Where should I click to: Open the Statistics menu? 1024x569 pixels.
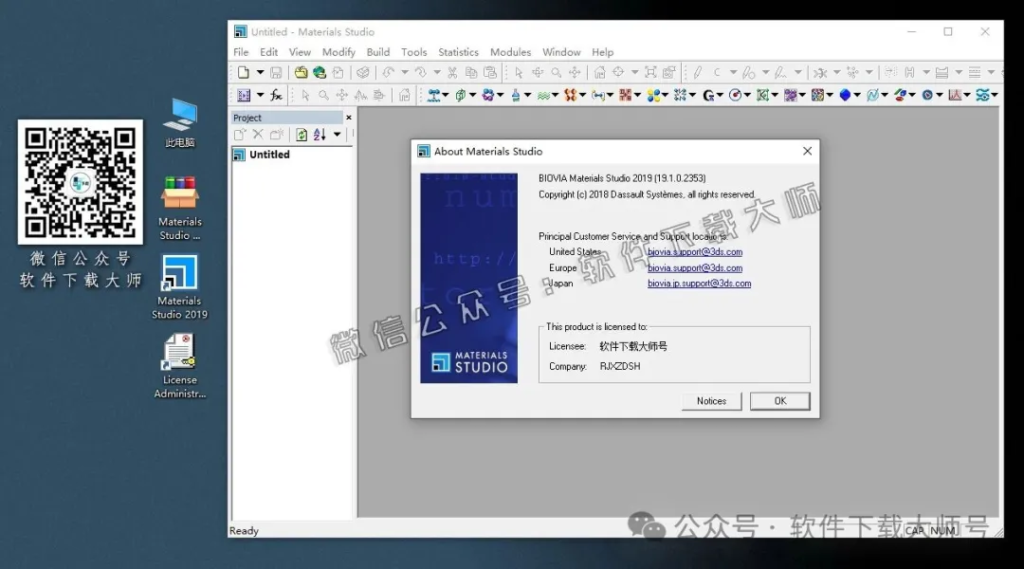tap(458, 52)
